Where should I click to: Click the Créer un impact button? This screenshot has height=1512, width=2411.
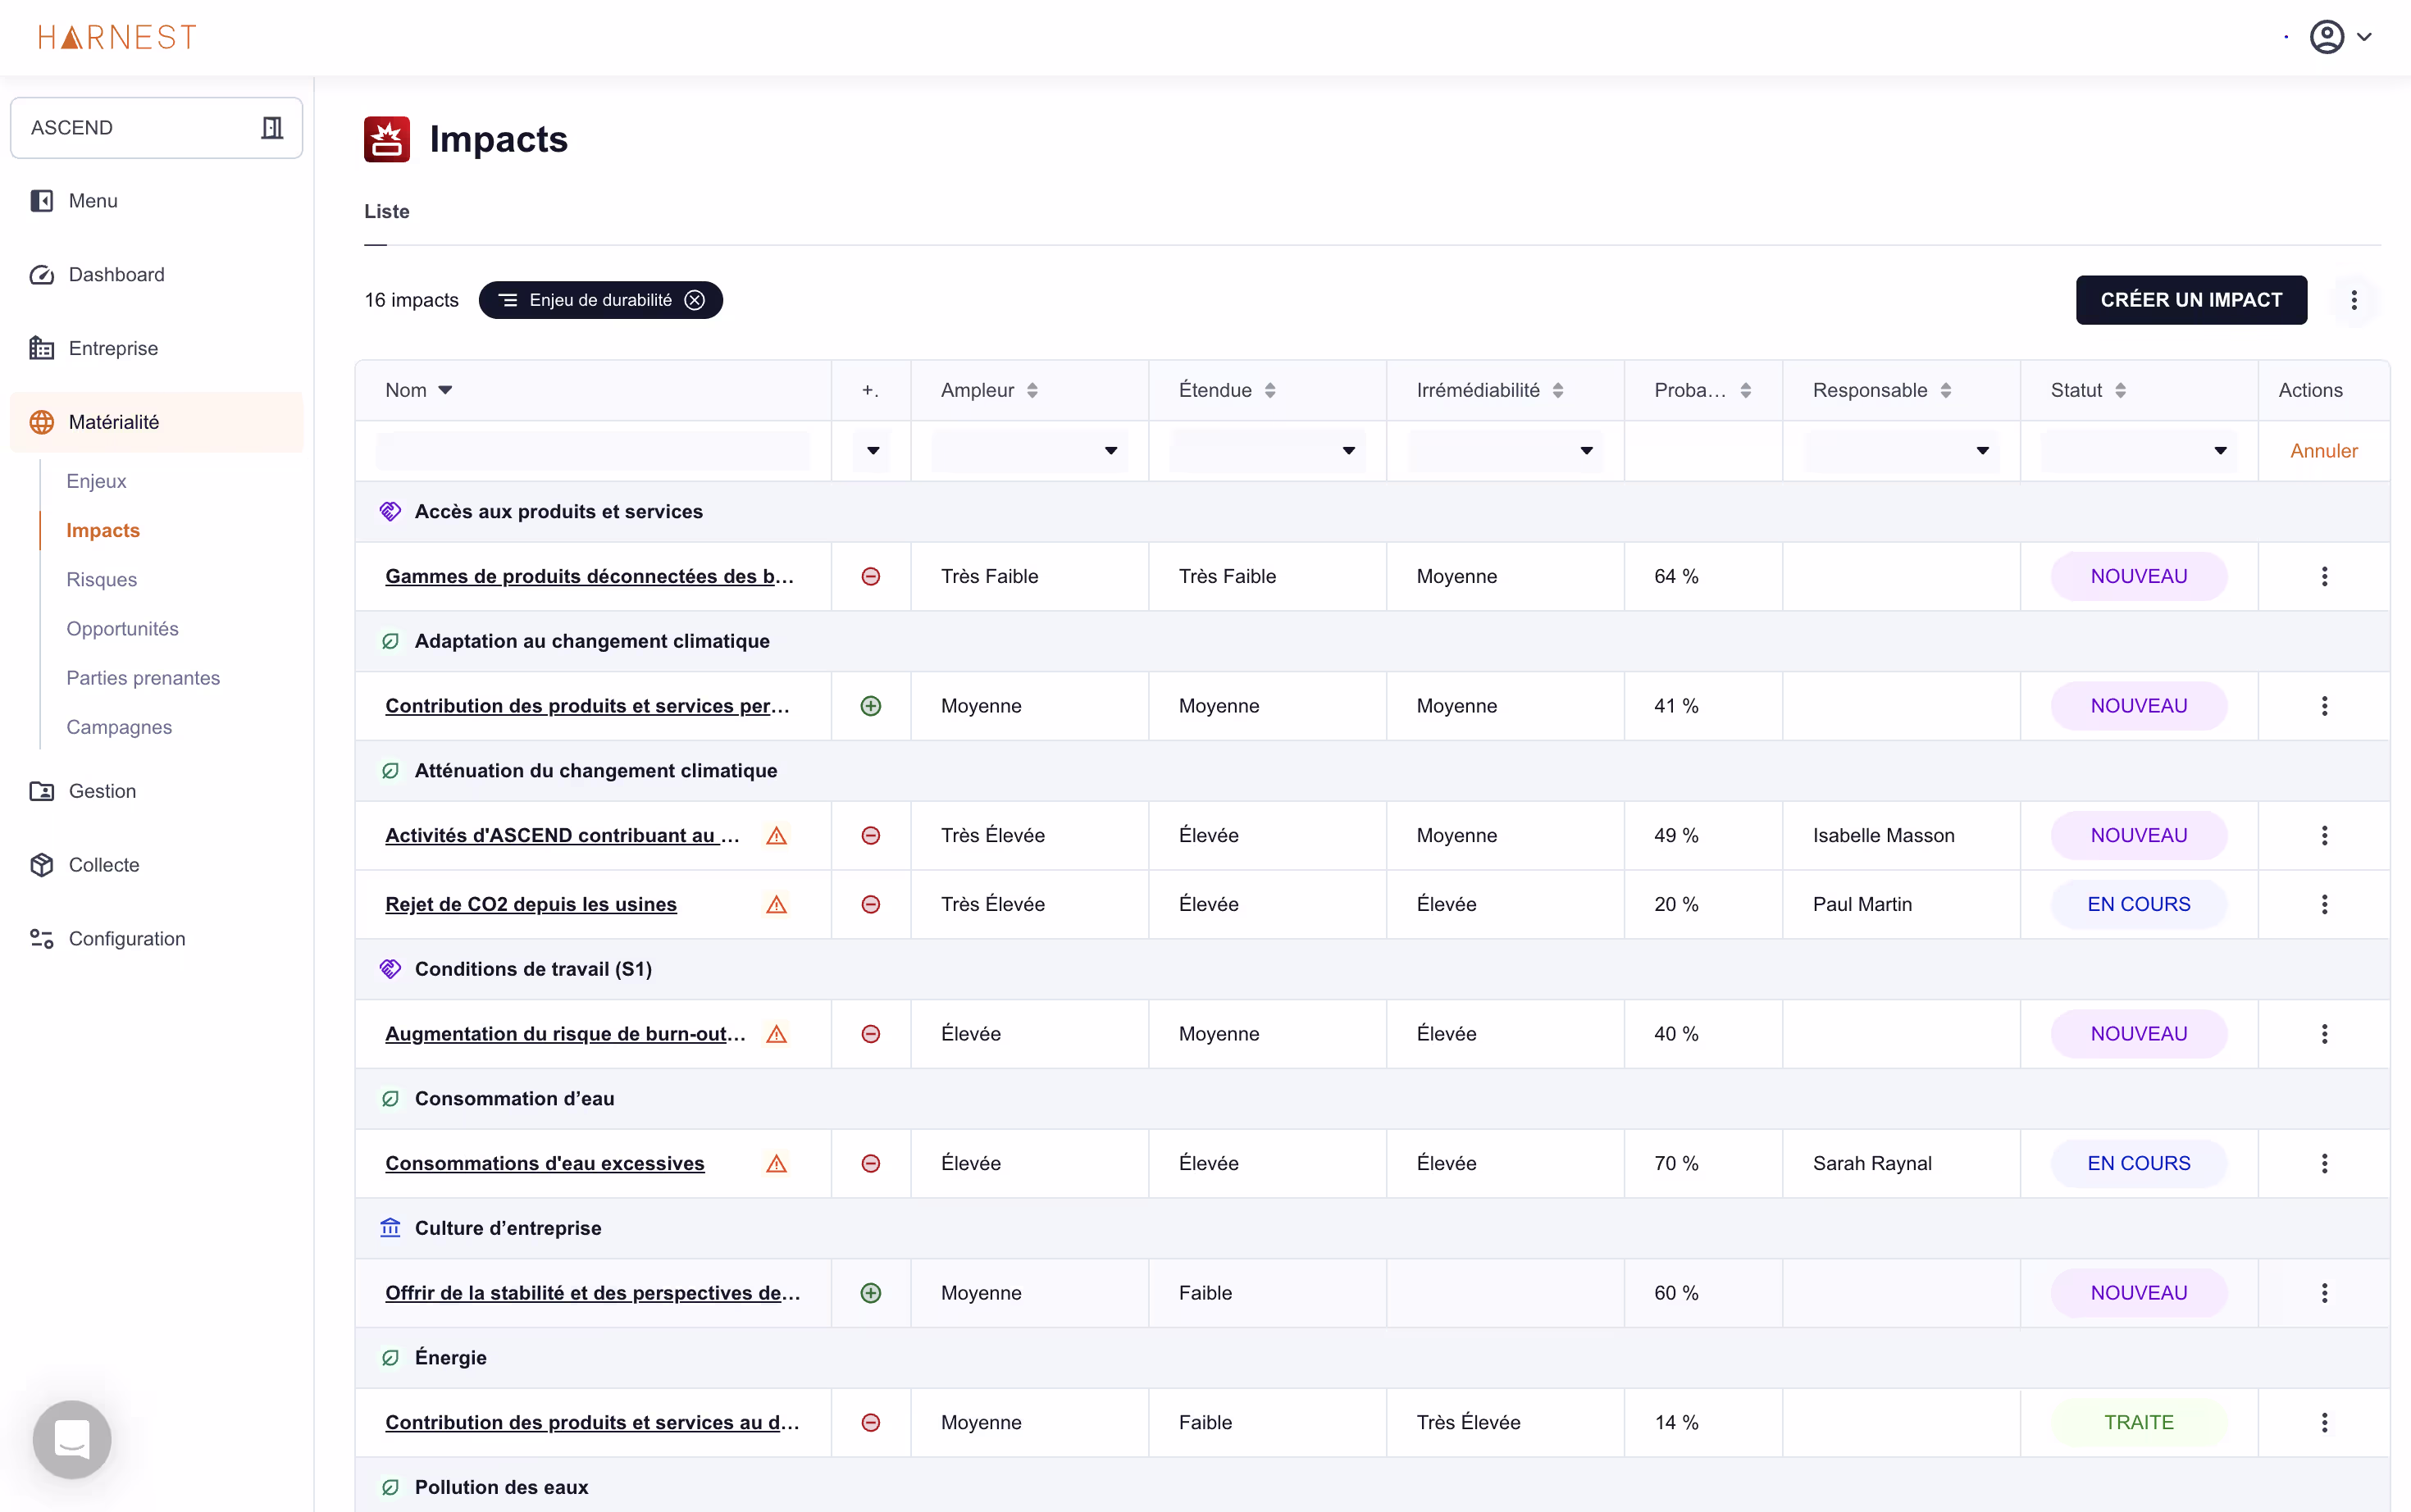point(2190,300)
